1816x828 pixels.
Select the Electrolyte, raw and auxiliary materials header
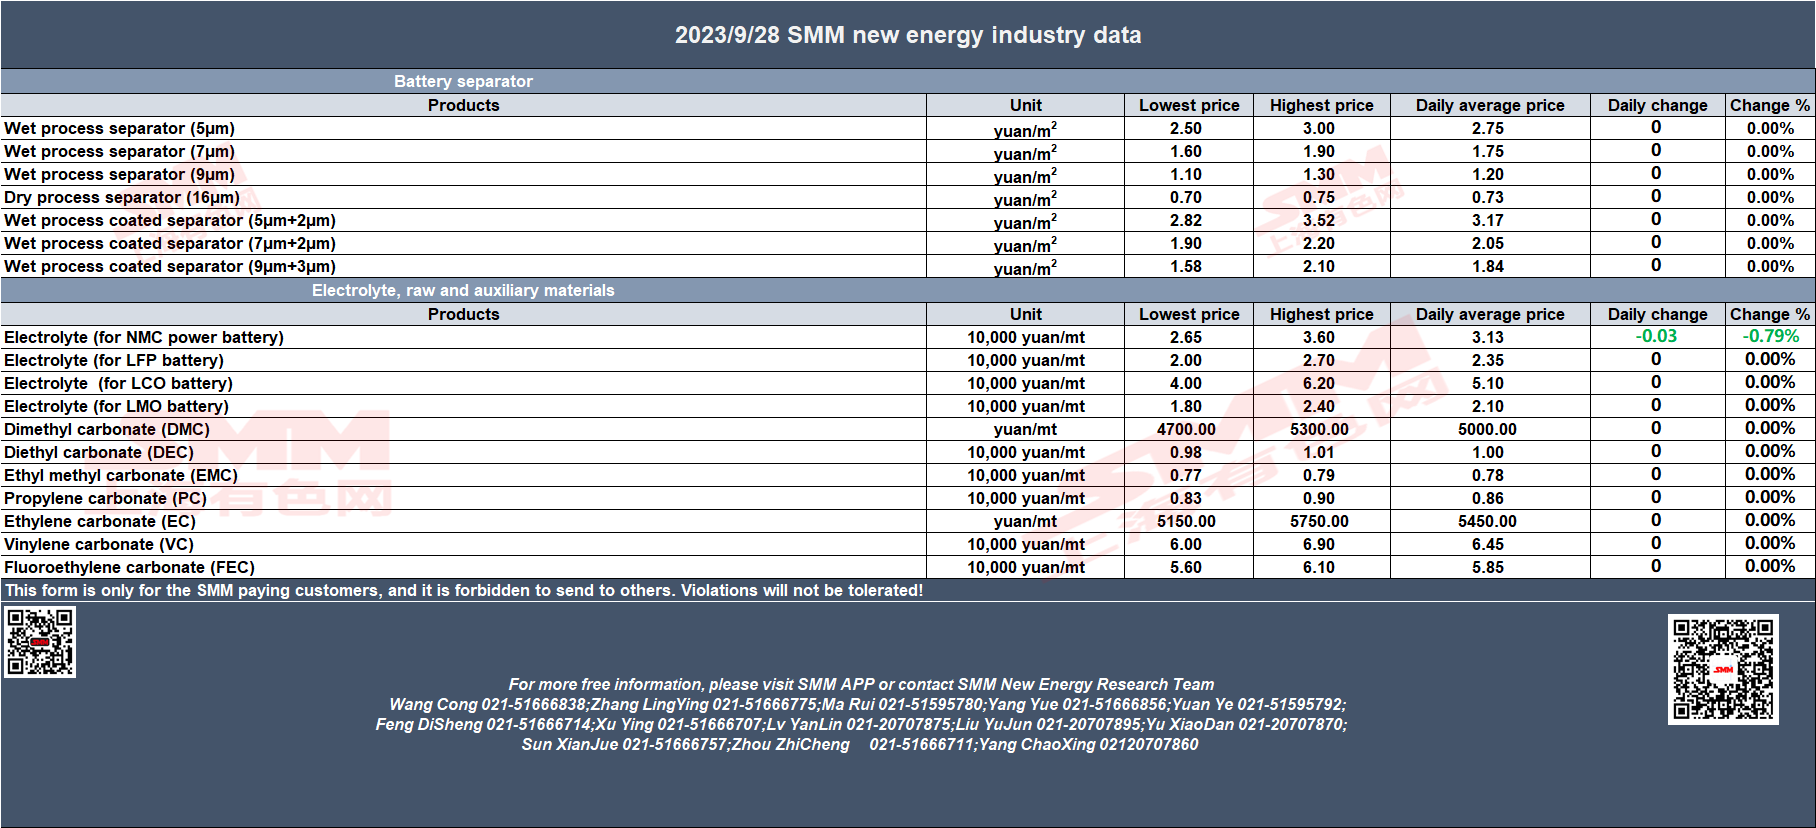click(463, 290)
